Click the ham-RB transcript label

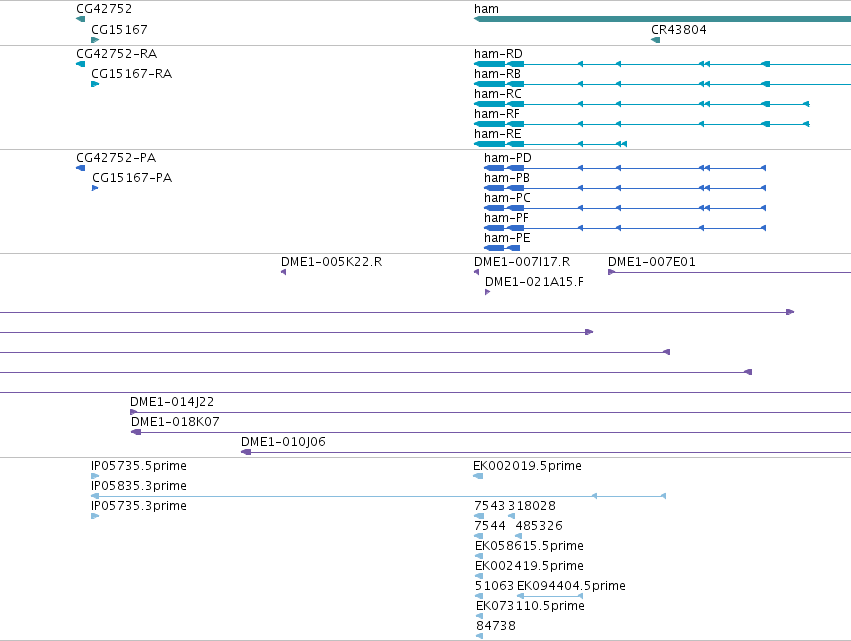[x=498, y=73]
